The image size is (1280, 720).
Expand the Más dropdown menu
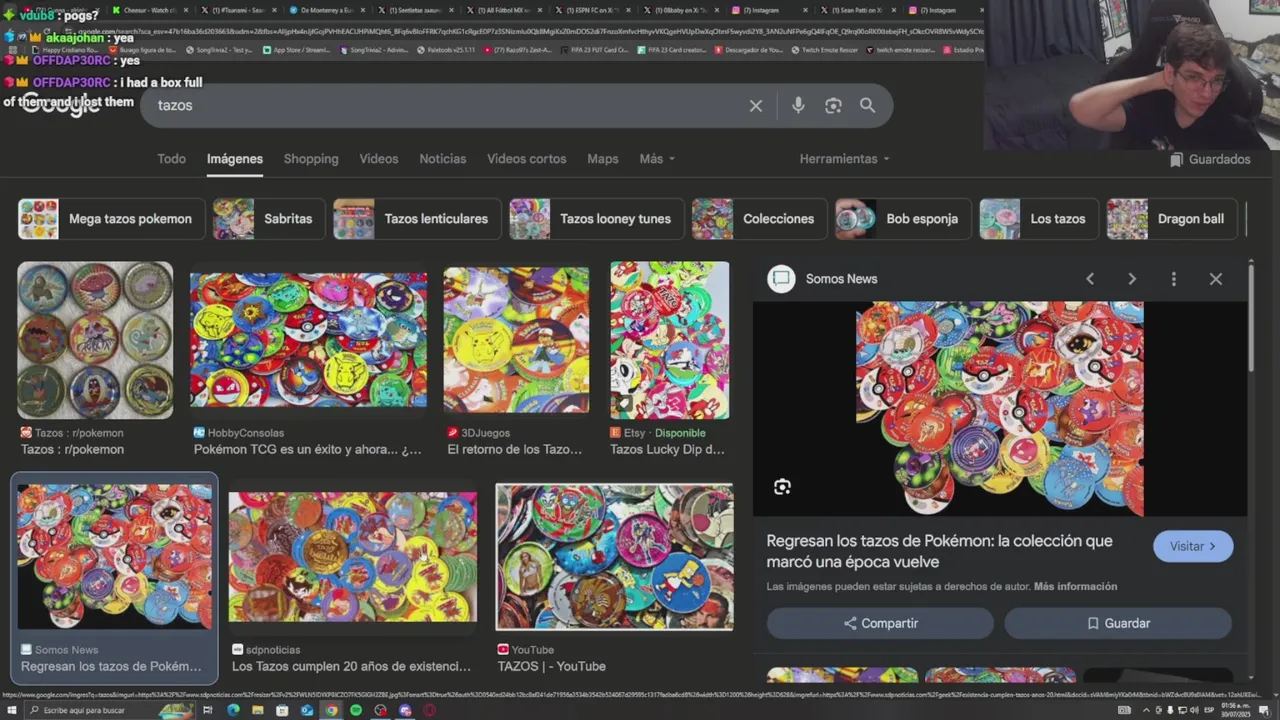(x=657, y=159)
